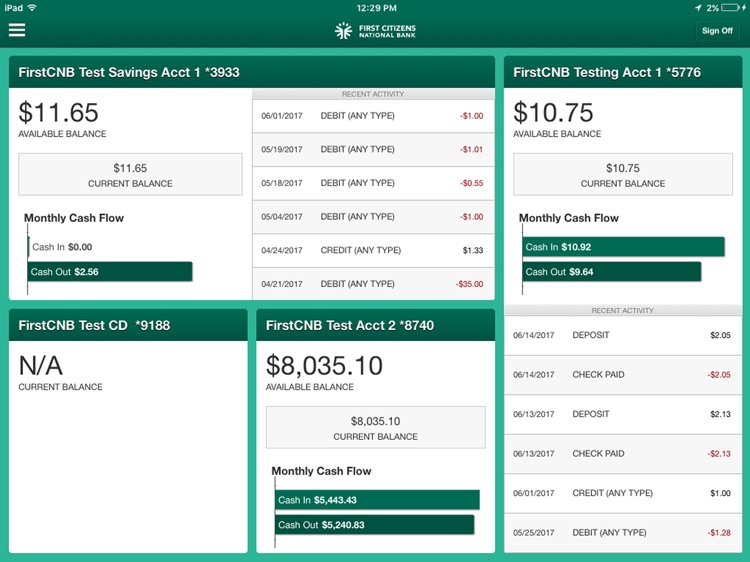
Task: Tap Recent Activity header in savings card
Action: 373,94
